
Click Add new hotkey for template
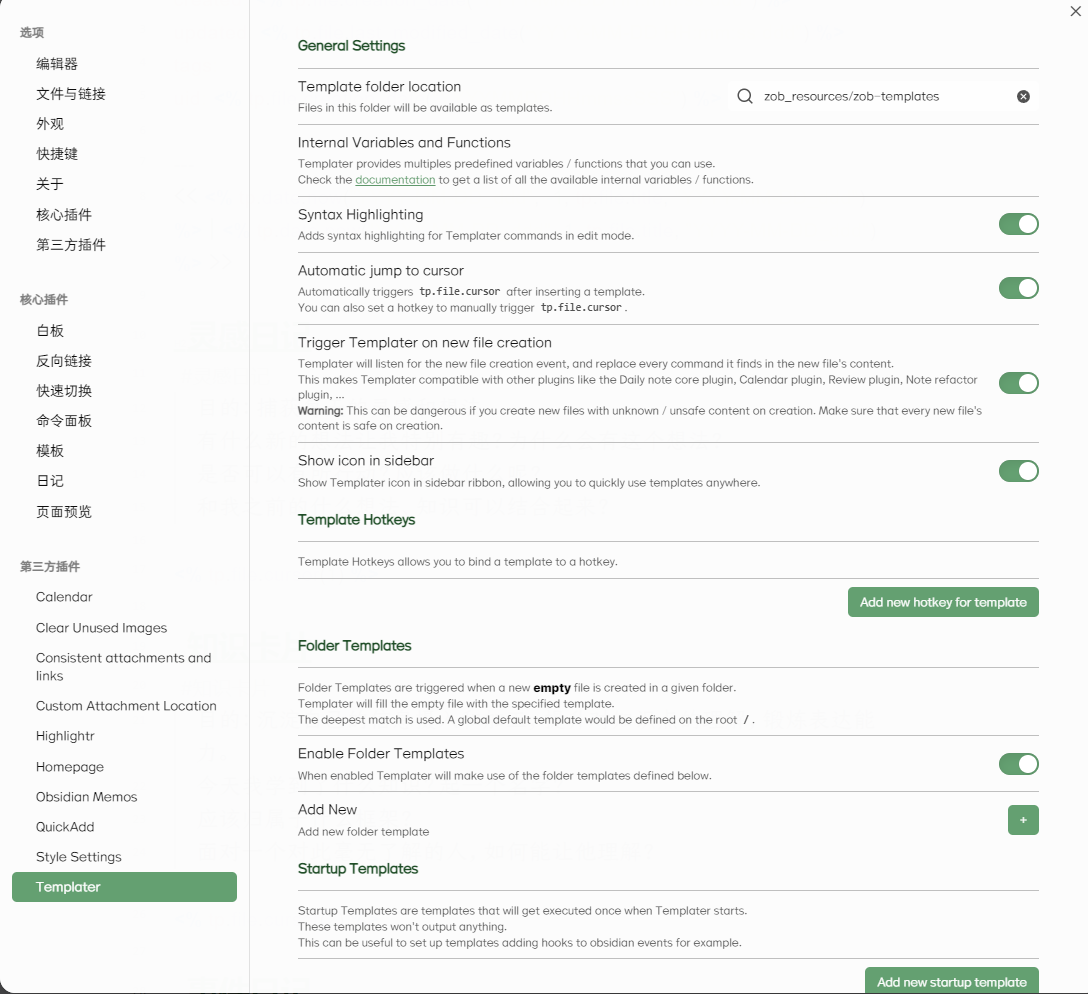[x=943, y=602]
